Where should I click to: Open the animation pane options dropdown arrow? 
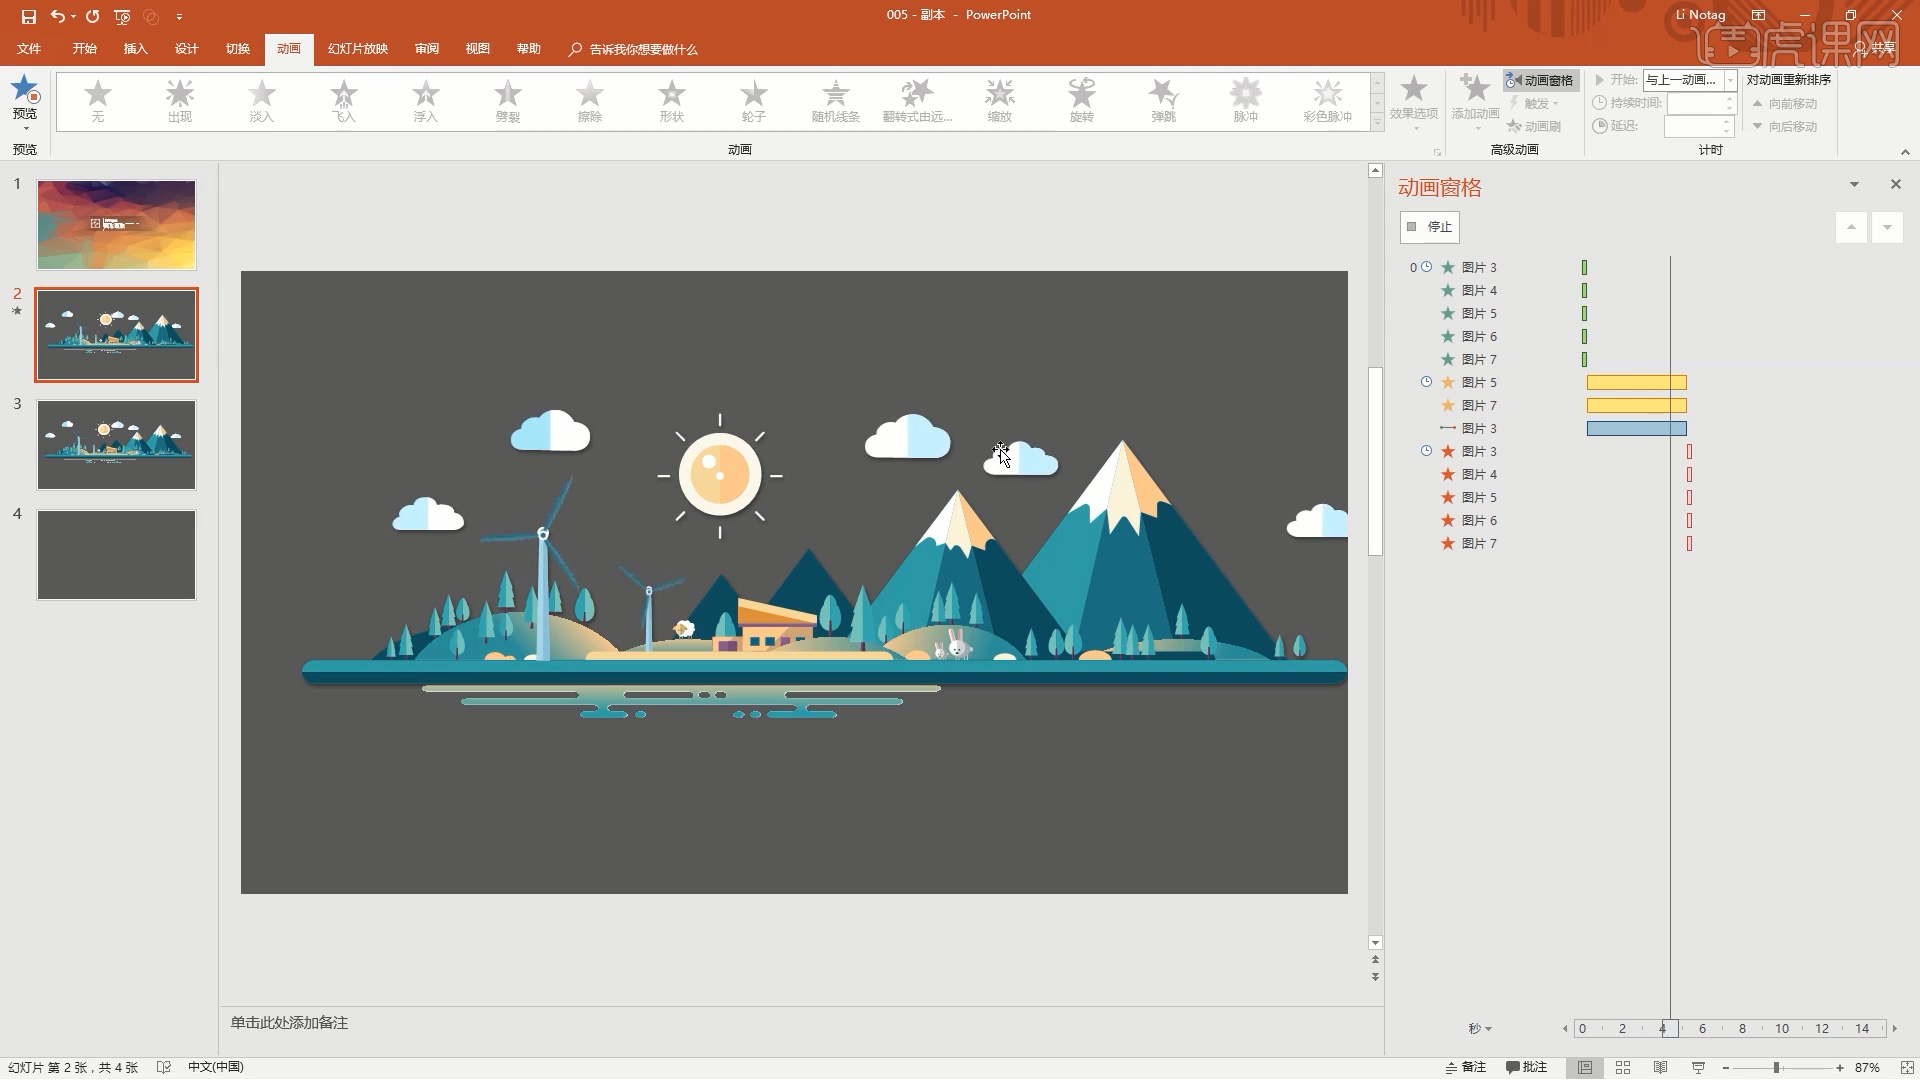coord(1854,185)
